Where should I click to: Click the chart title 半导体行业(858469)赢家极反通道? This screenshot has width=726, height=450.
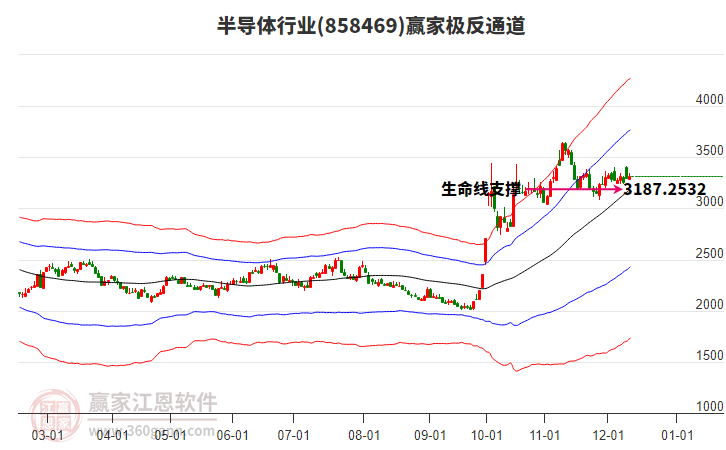pyautogui.click(x=371, y=26)
